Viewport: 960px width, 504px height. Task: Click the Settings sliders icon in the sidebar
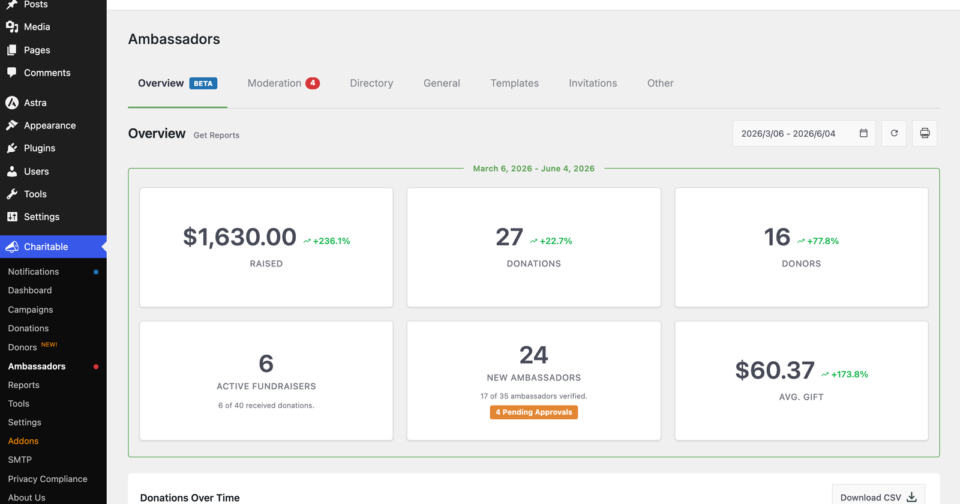tap(12, 217)
